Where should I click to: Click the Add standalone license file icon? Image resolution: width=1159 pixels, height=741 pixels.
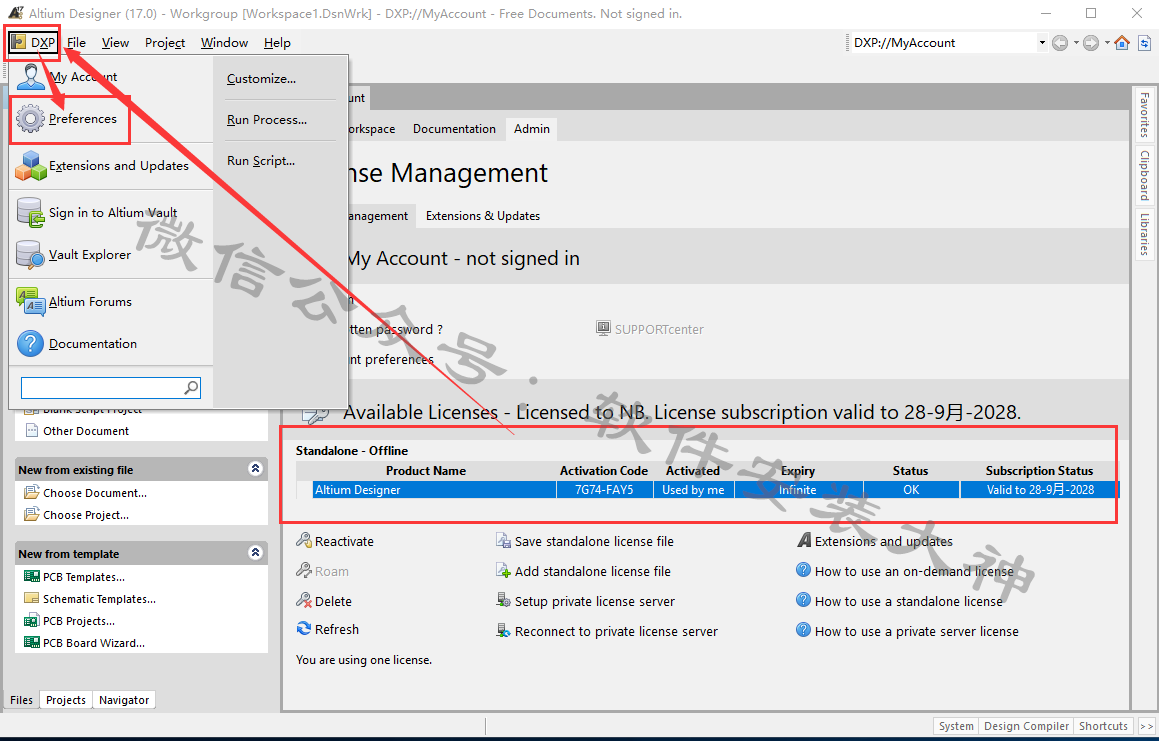[503, 570]
